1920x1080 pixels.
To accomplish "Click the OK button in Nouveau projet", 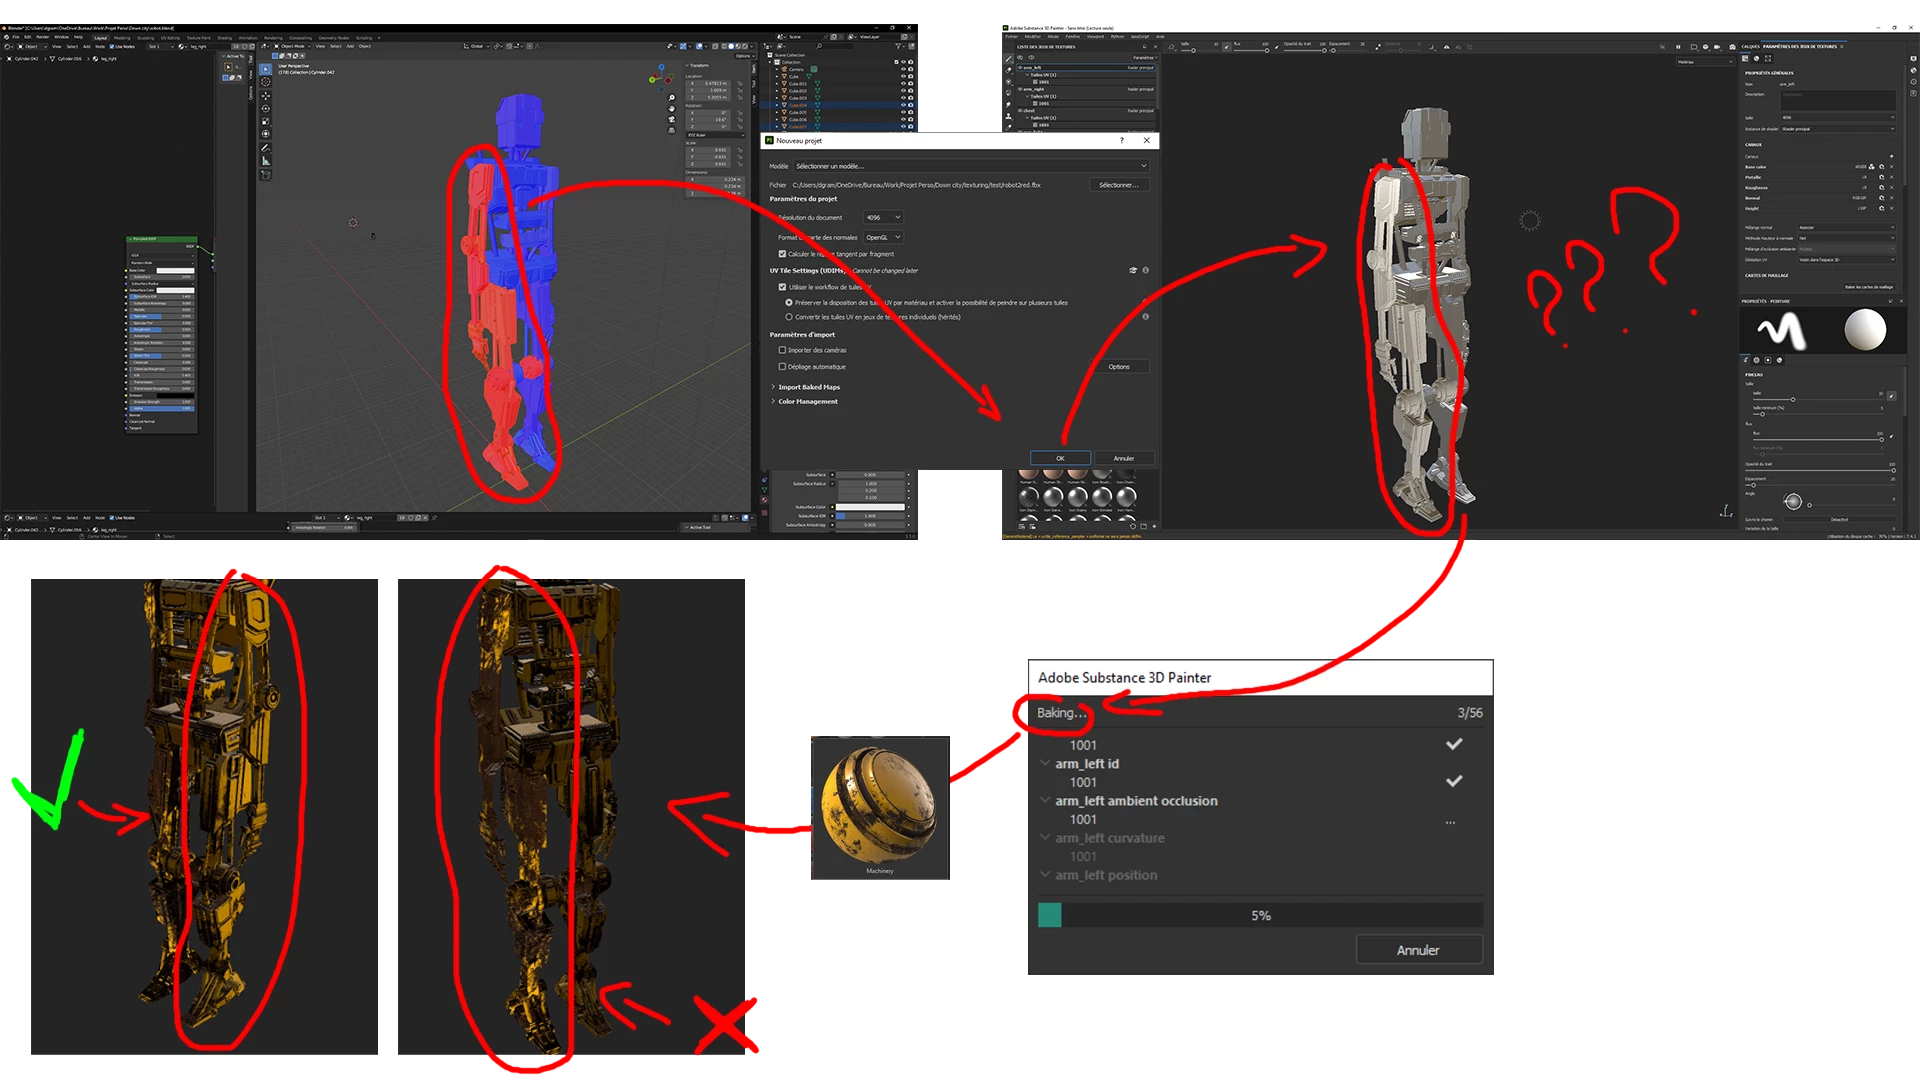I will coord(1060,458).
